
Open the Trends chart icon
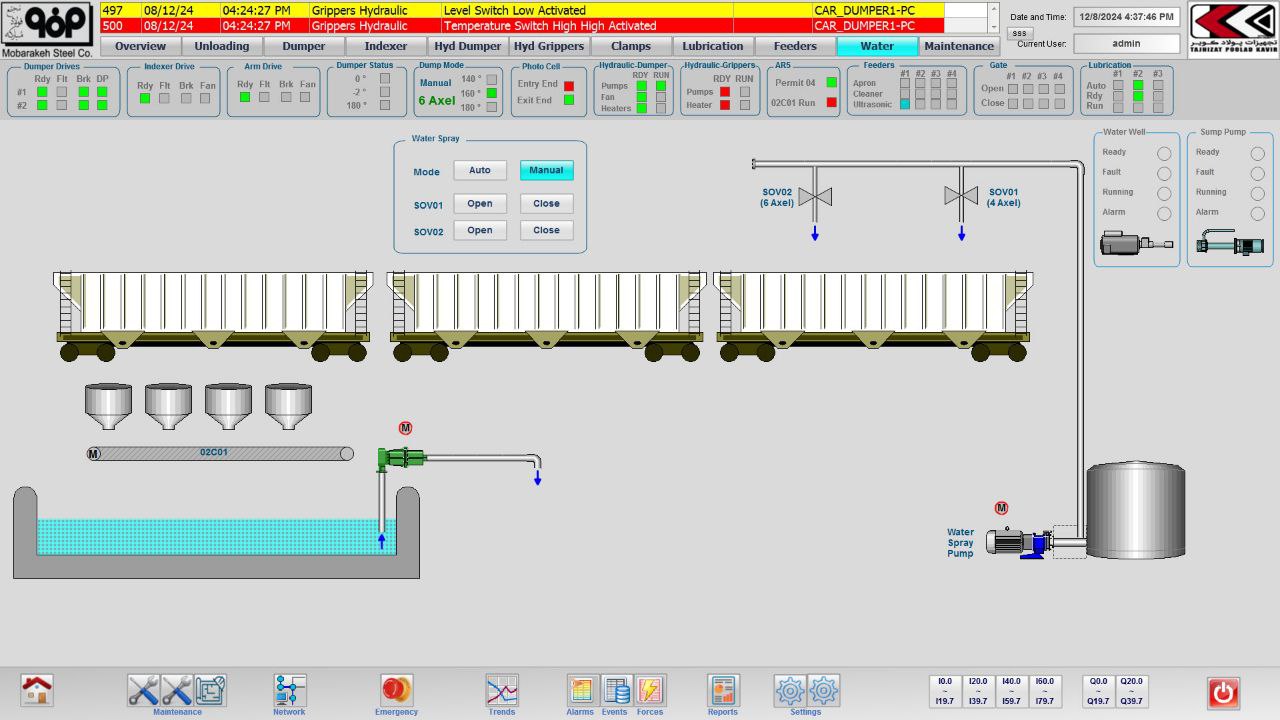502,690
